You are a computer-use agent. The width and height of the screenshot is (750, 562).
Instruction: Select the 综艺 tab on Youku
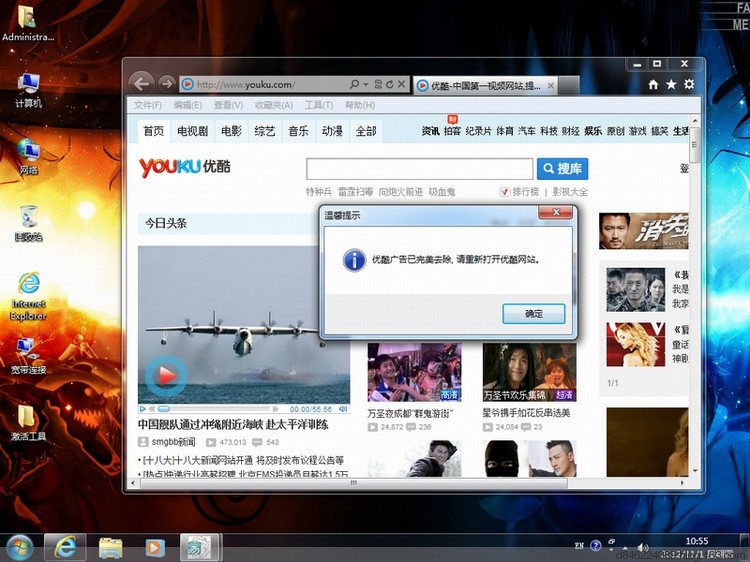coord(265,131)
